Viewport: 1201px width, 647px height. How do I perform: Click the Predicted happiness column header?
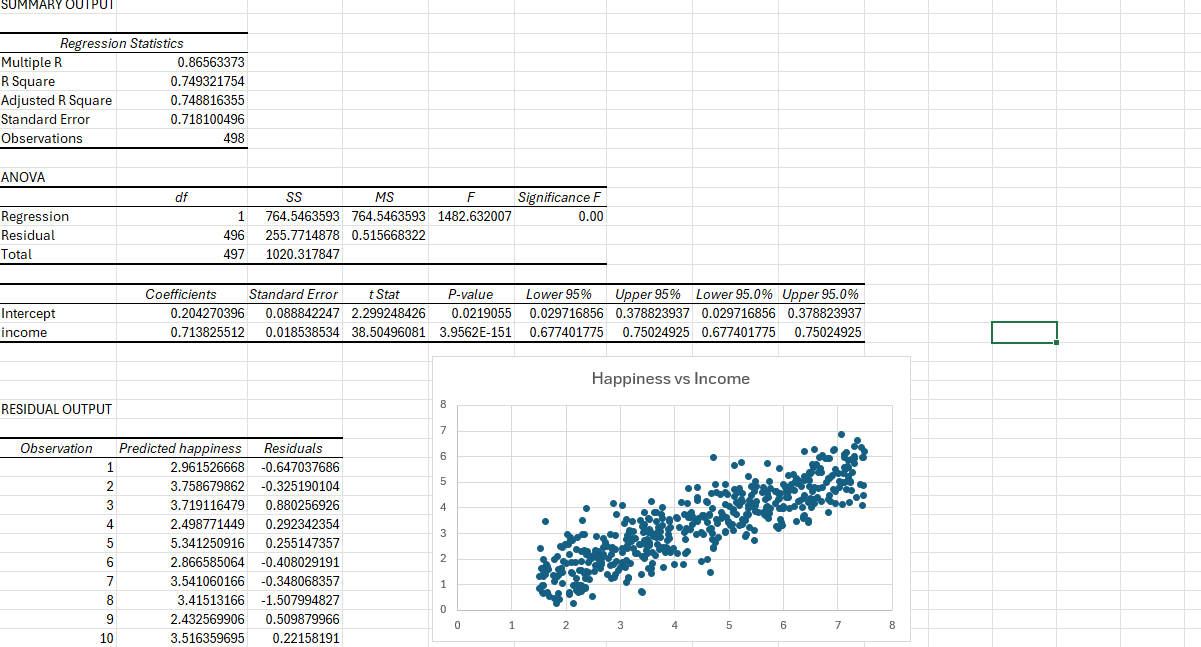click(180, 447)
